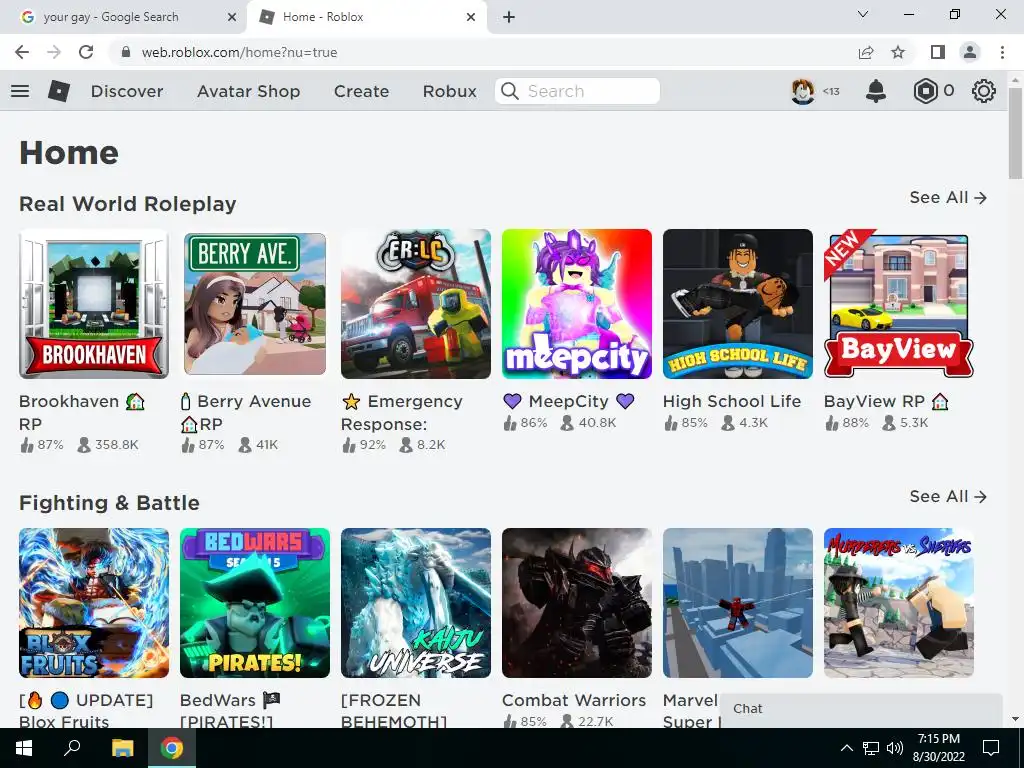Click the BayView RP title text
1024x768 pixels.
pyautogui.click(x=886, y=401)
